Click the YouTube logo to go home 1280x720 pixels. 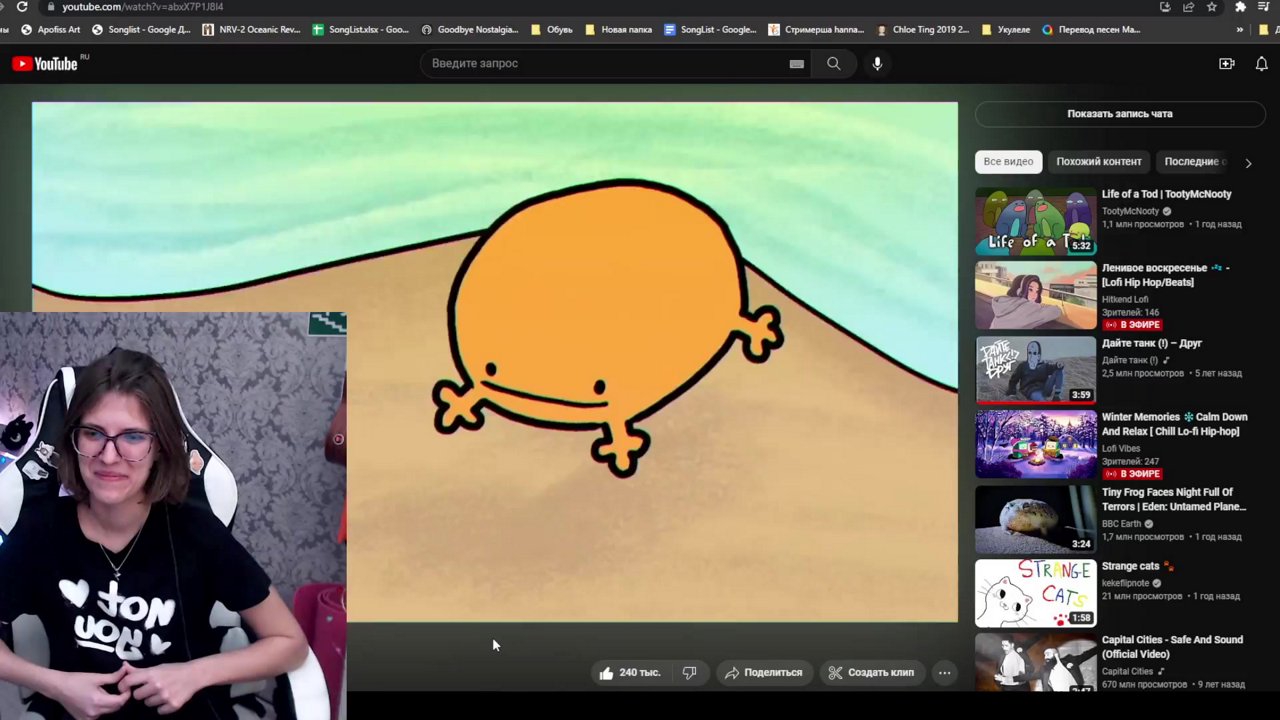[45, 63]
